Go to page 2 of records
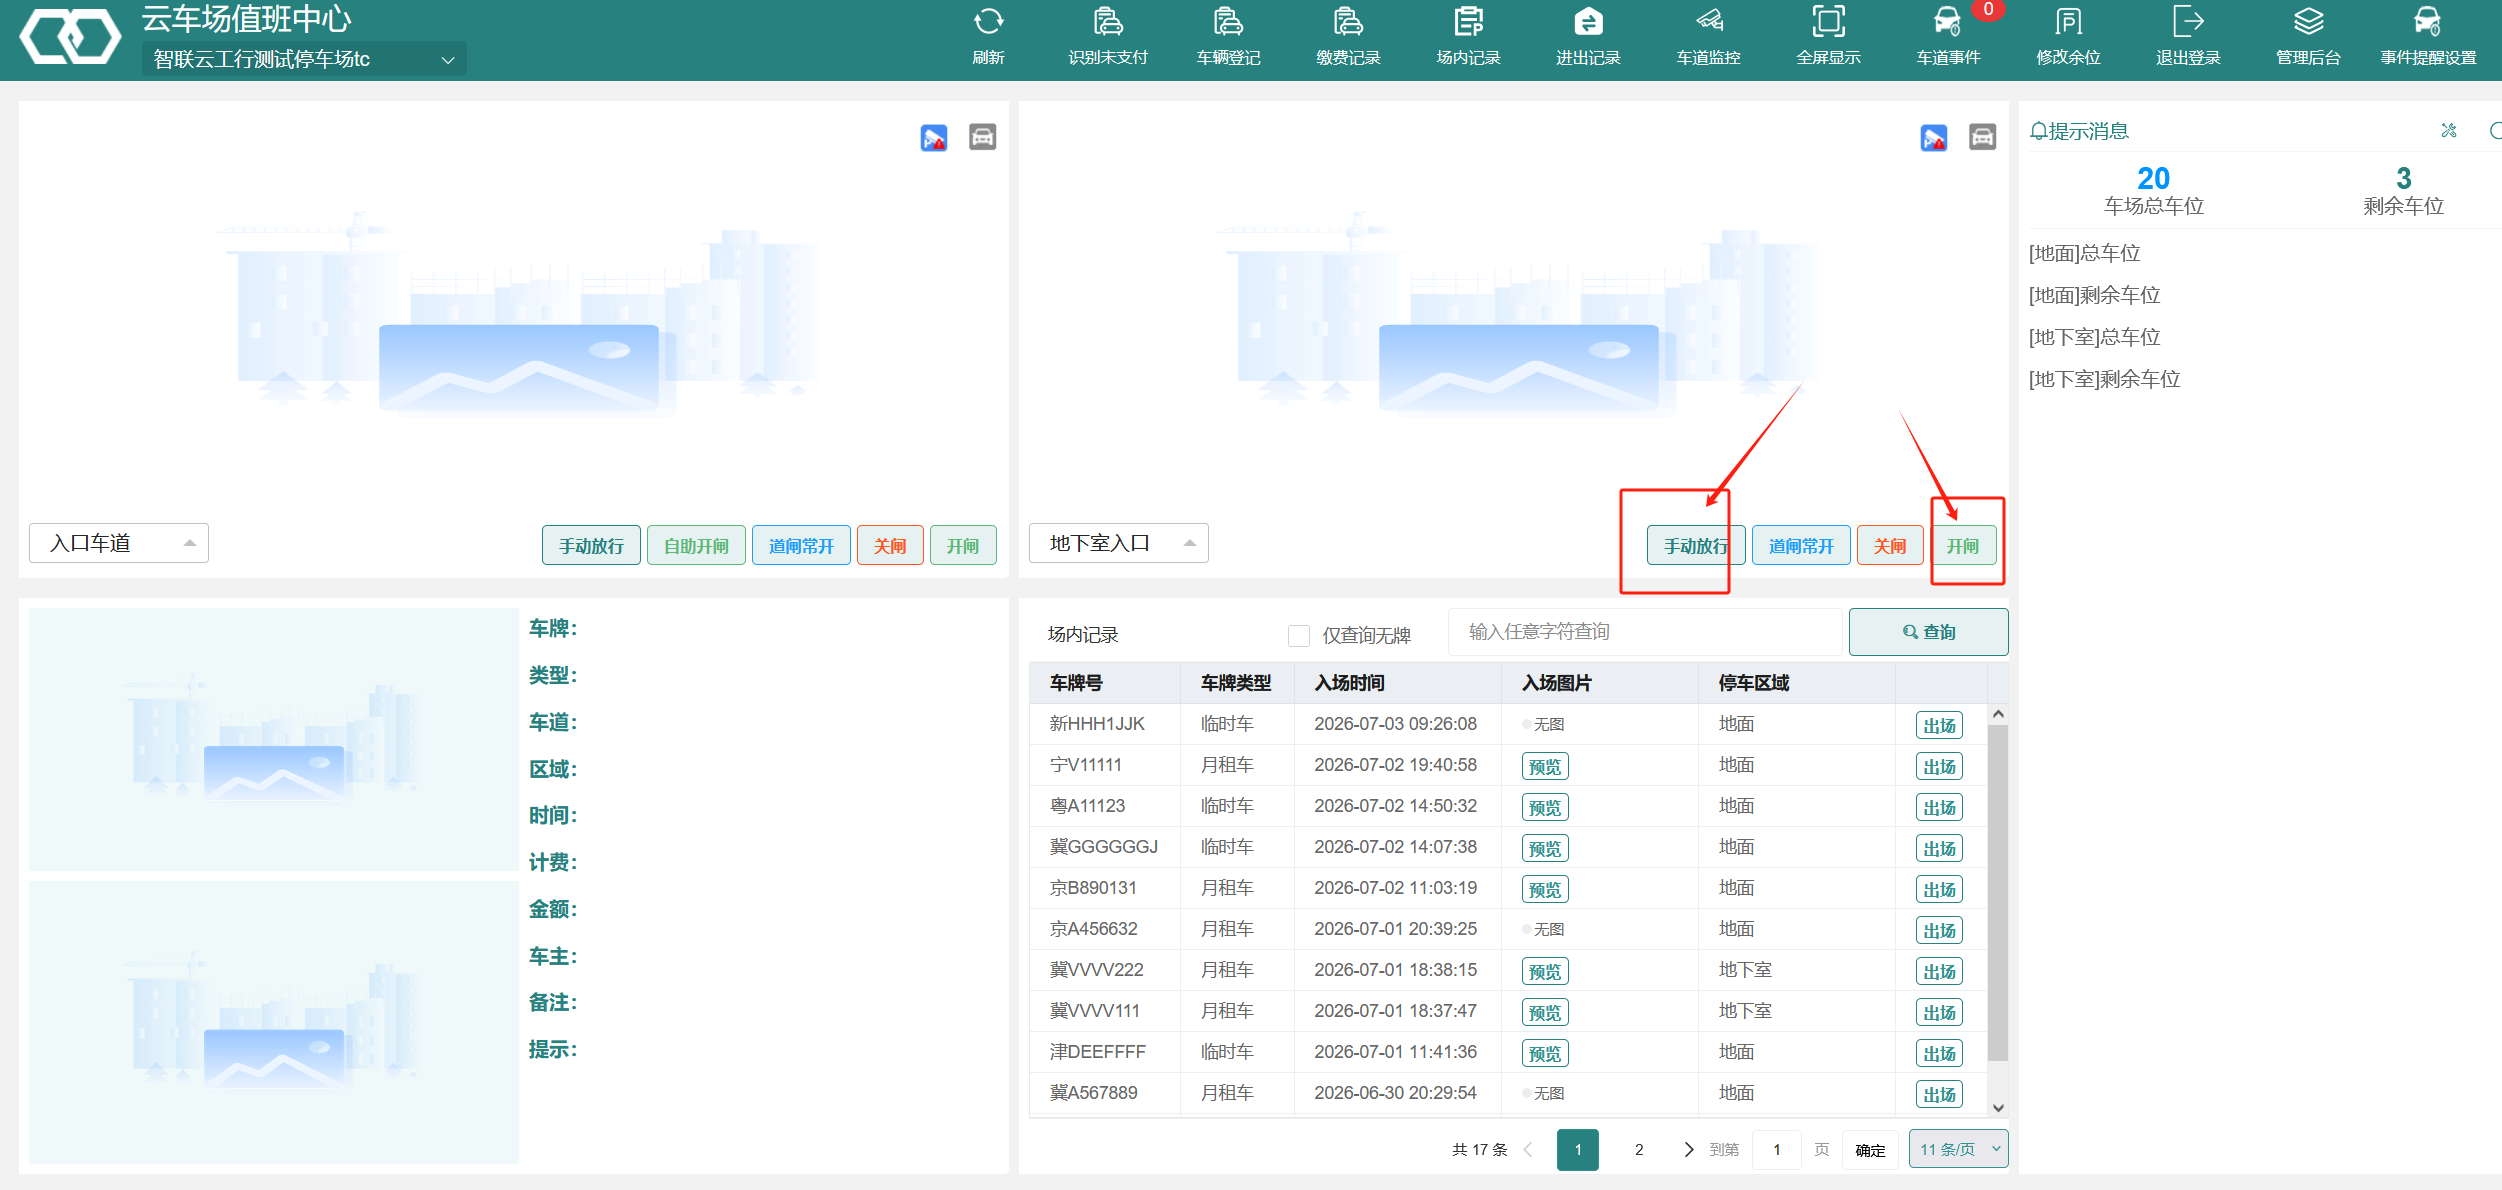The width and height of the screenshot is (2502, 1190). pyautogui.click(x=1639, y=1149)
